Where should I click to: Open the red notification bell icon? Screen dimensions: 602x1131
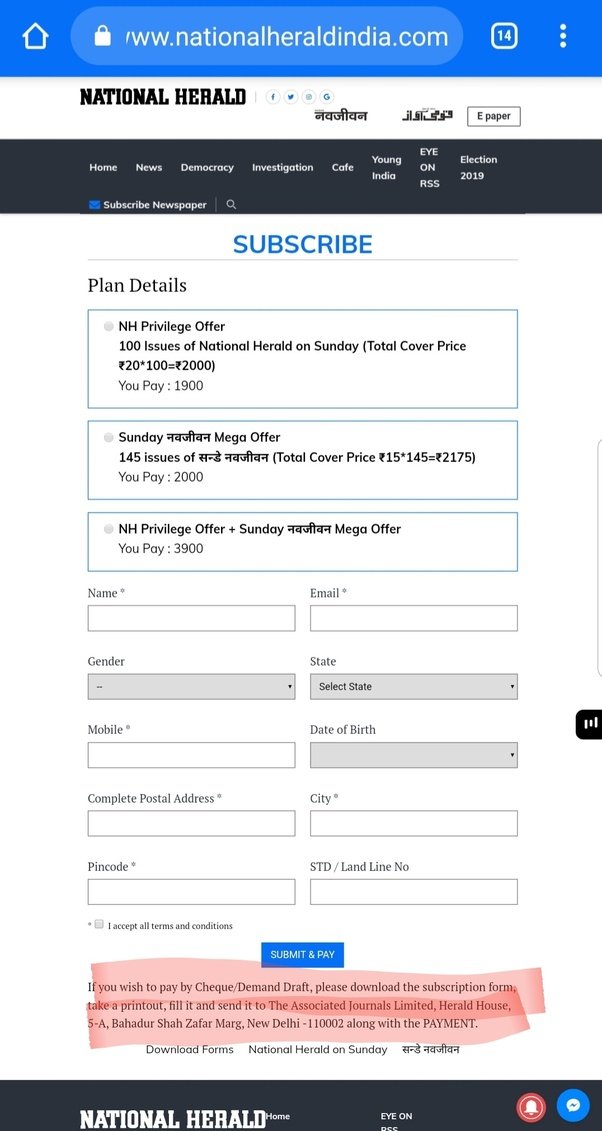[531, 1105]
